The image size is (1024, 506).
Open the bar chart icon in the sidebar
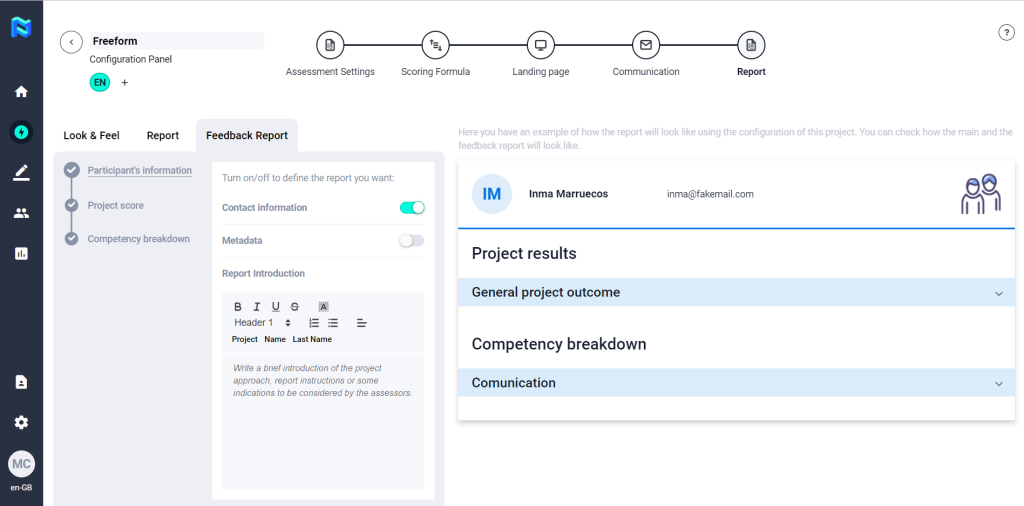pyautogui.click(x=21, y=254)
